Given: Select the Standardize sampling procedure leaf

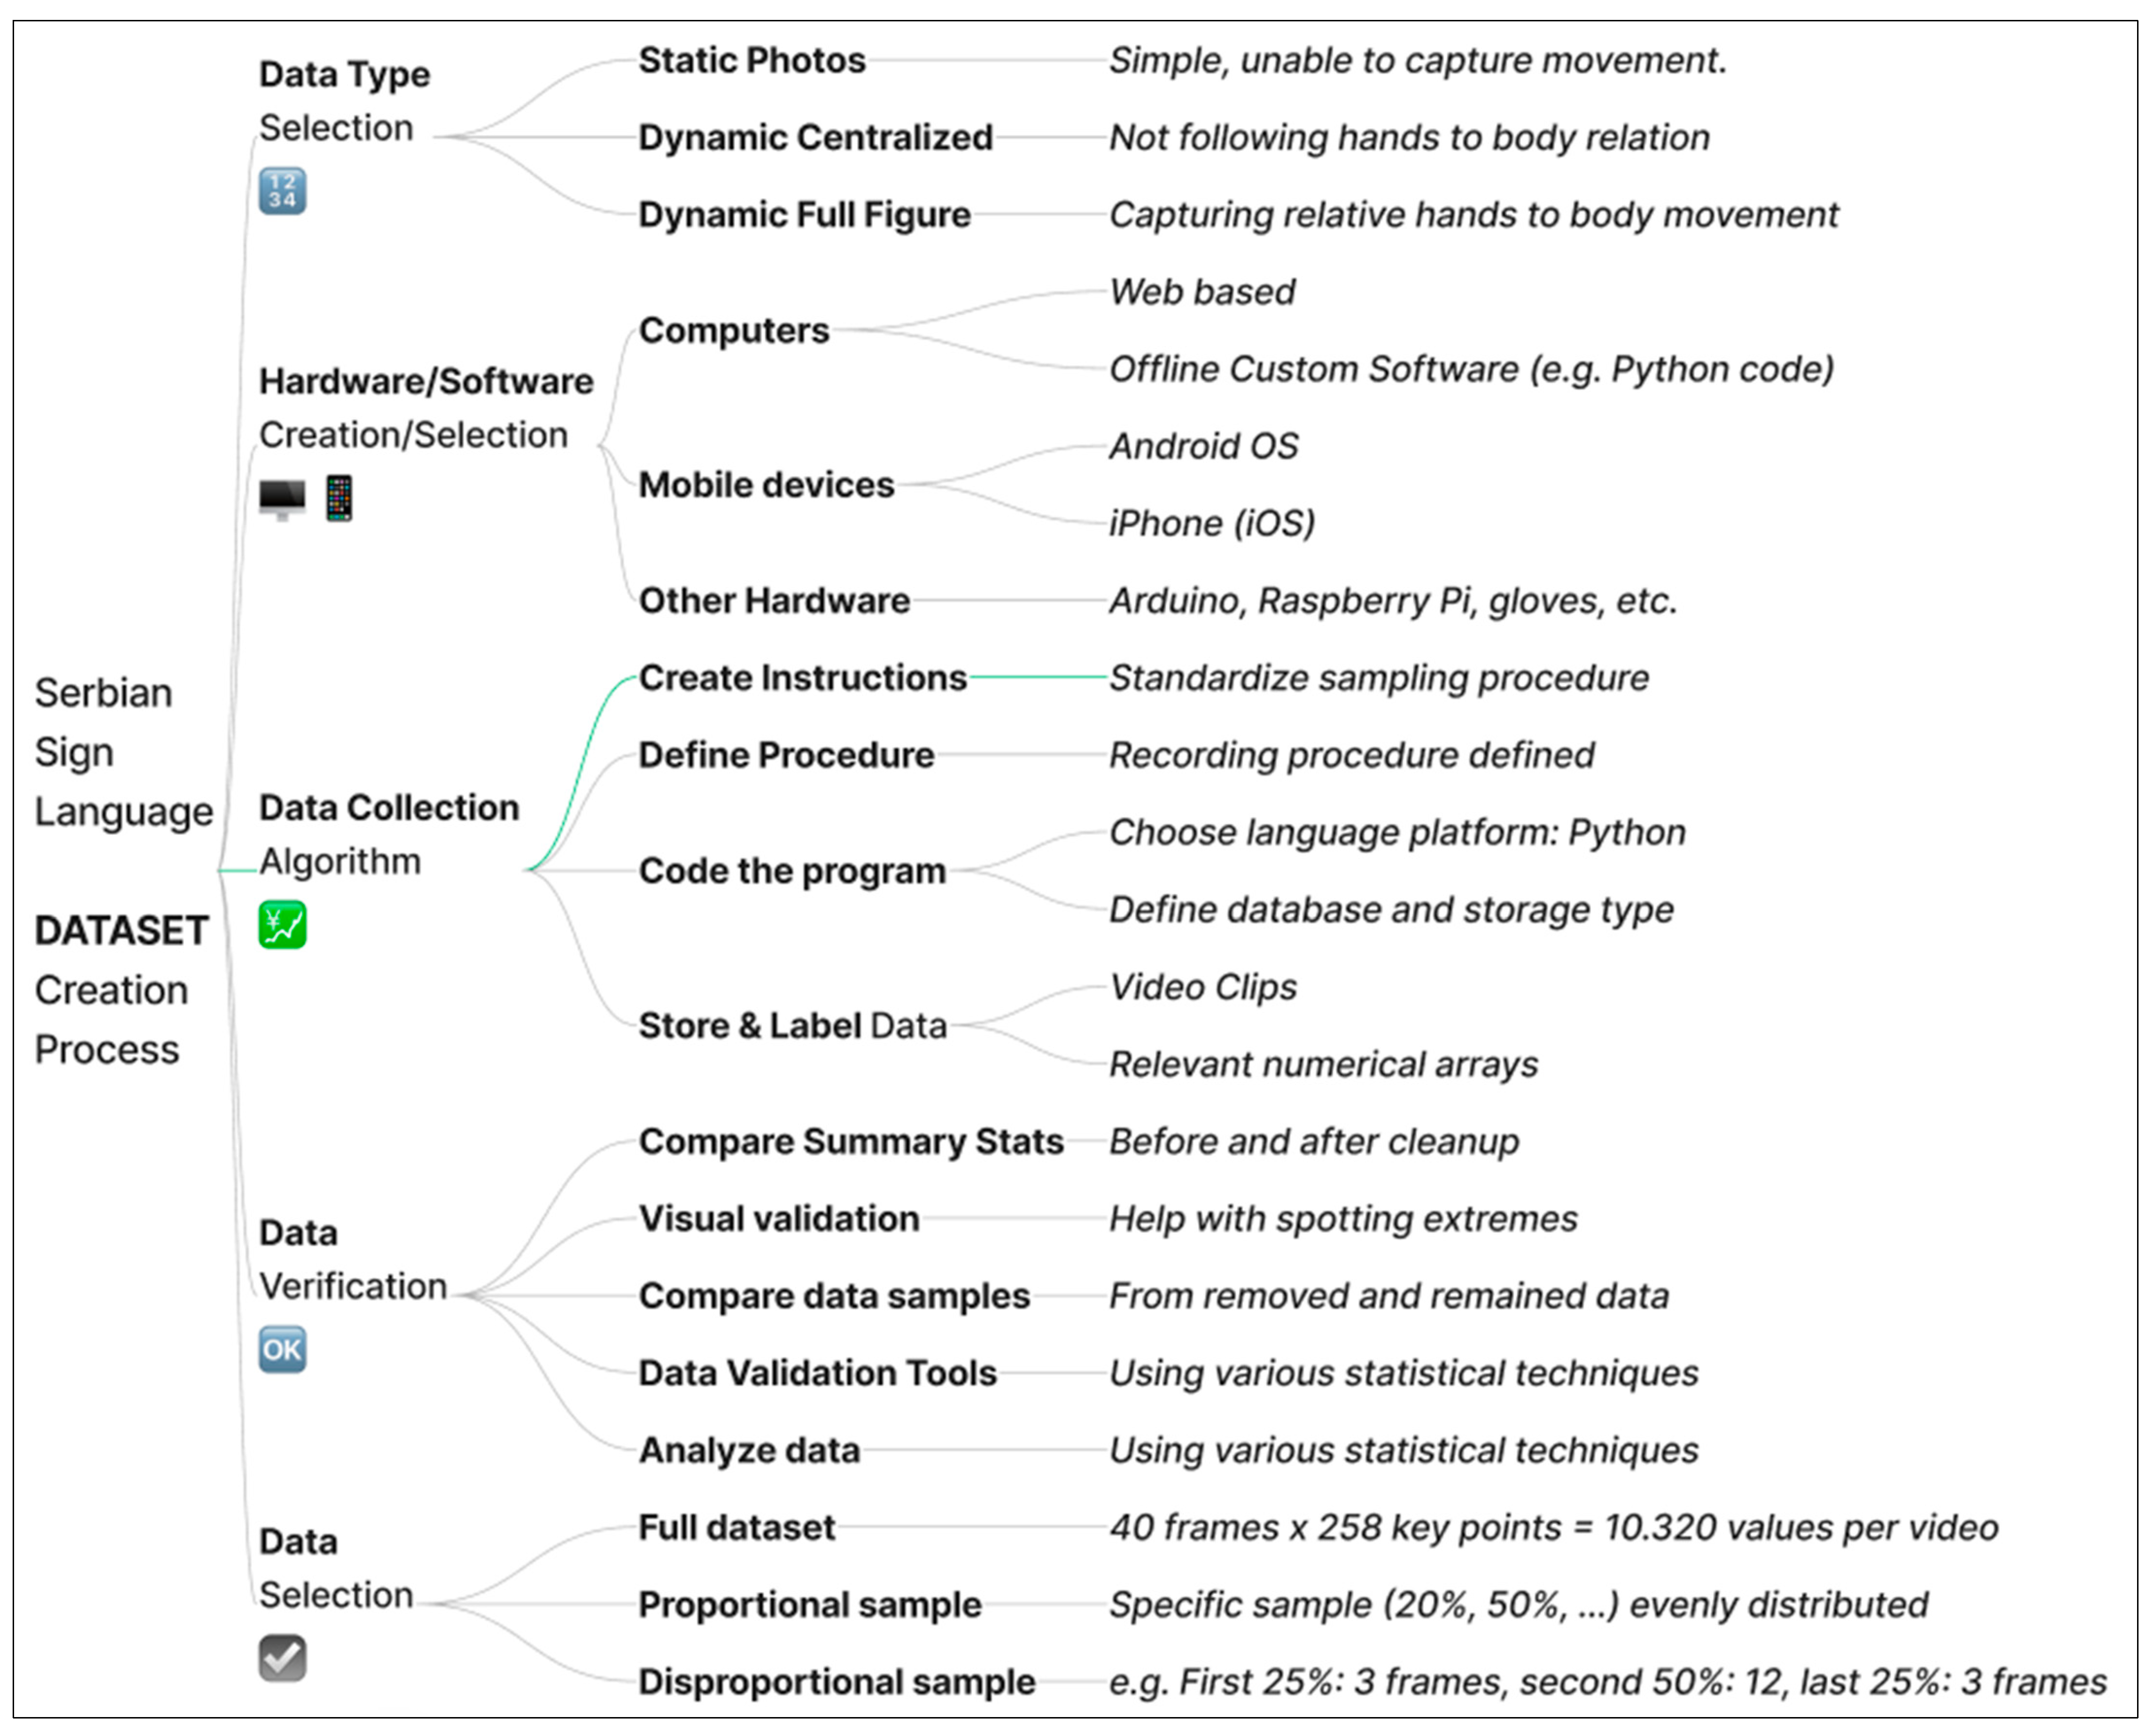Looking at the screenshot, I should click(1379, 678).
